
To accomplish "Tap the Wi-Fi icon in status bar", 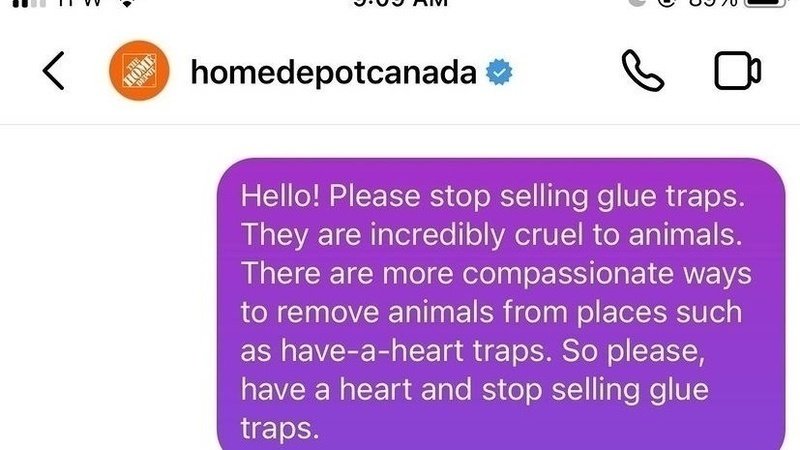I will (126, 3).
